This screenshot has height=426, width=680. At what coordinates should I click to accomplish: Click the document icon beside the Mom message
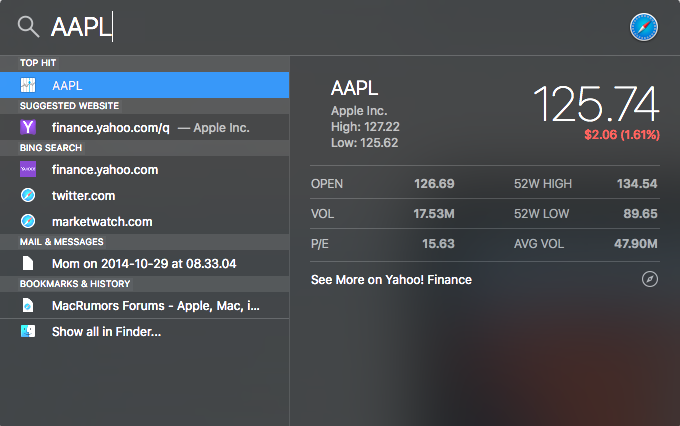(x=28, y=263)
